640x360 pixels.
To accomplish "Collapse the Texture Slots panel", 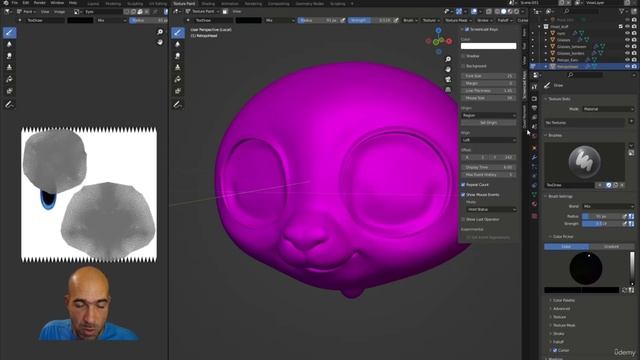I will point(559,99).
